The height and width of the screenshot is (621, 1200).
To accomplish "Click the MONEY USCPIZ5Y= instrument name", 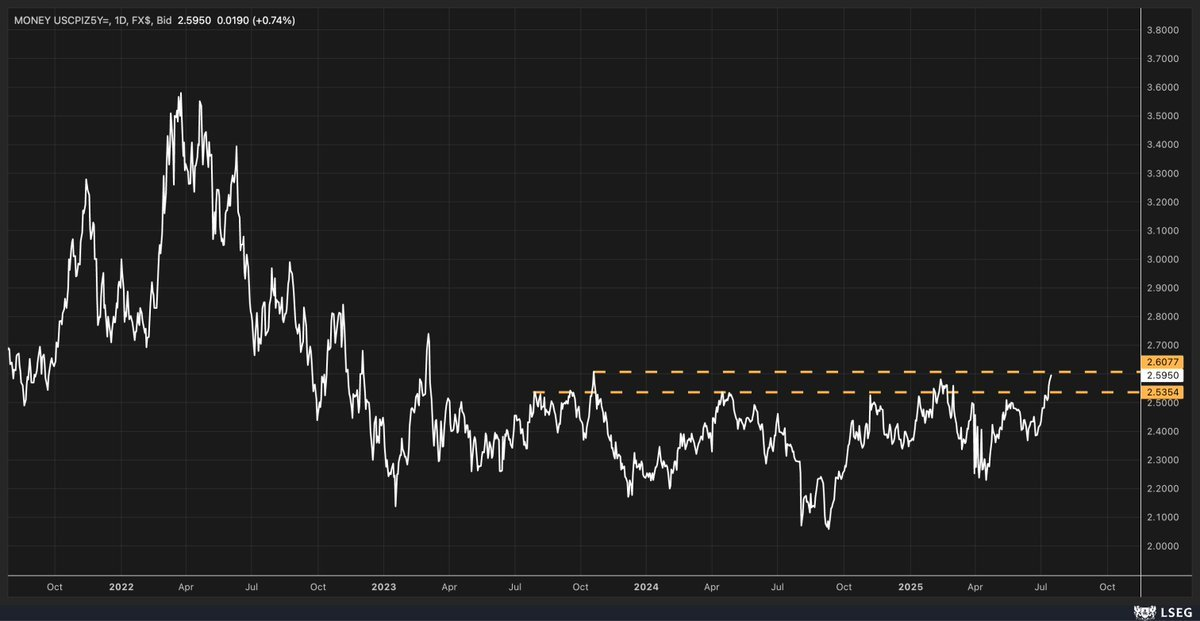I will coord(61,20).
